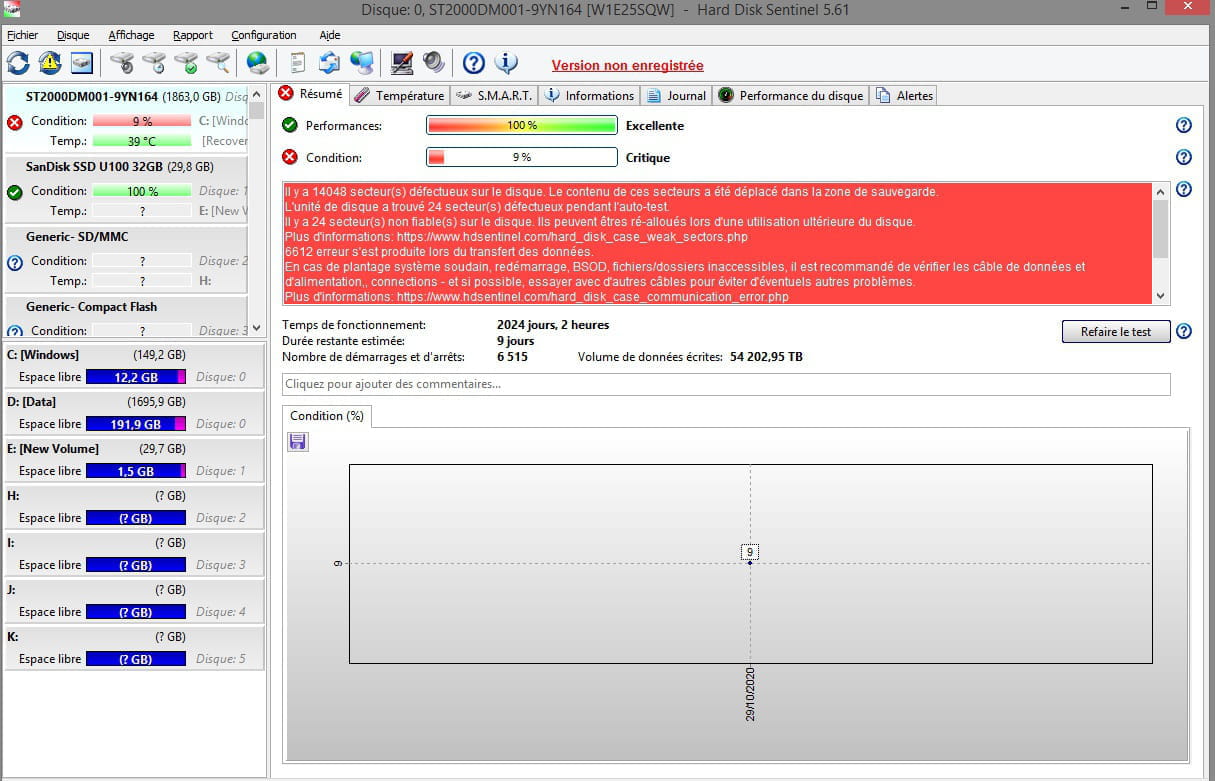Click the floppy save icon above the chart
The height and width of the screenshot is (781, 1215).
pyautogui.click(x=297, y=441)
